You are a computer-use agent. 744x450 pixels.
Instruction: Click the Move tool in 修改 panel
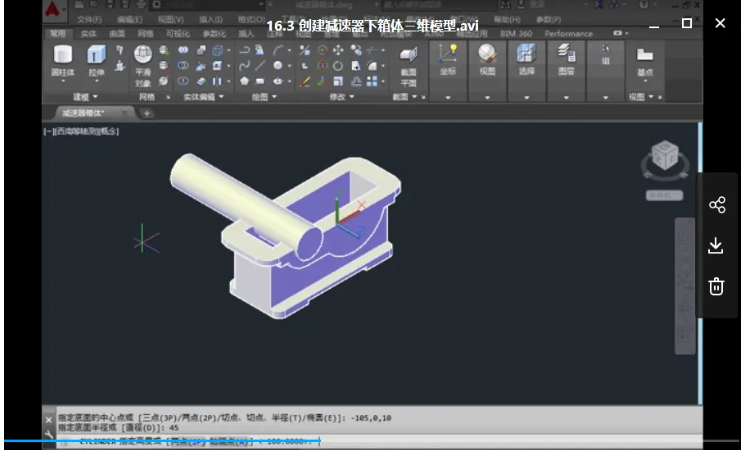(x=338, y=50)
